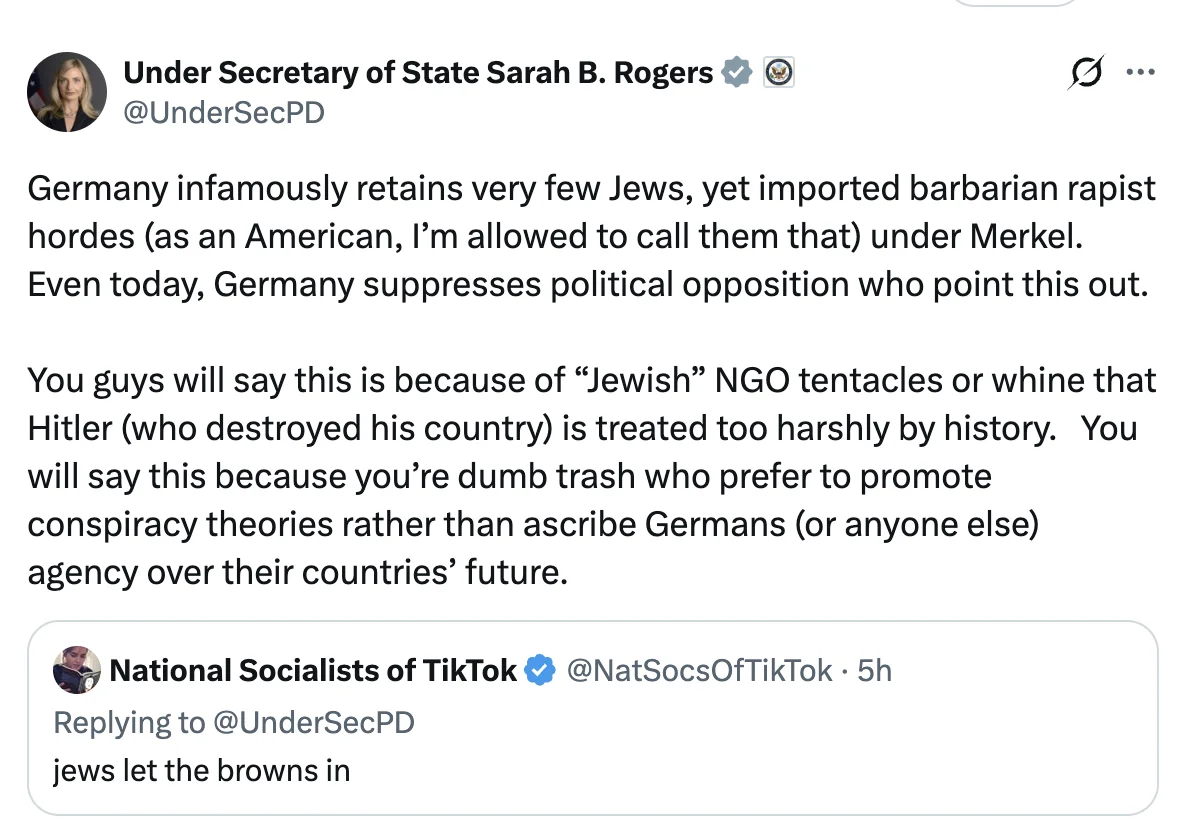Click the @UnderSecPD handle under the author name
This screenshot has width=1186, height=824.
tap(223, 112)
